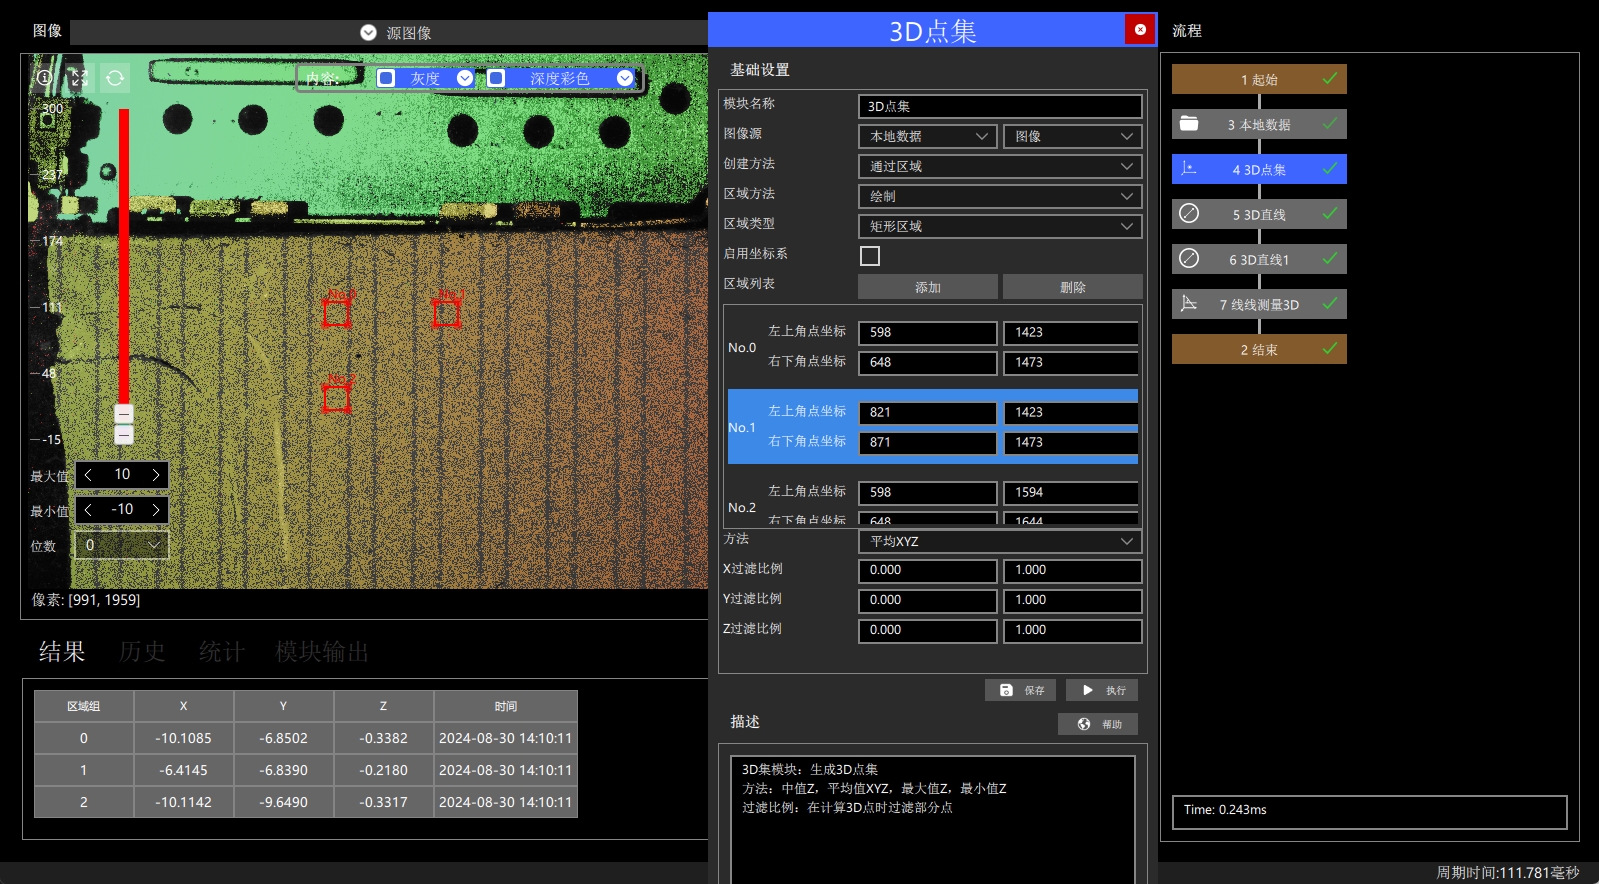The image size is (1599, 884).
Task: Click No.1 bottom-right X field 871
Action: [928, 443]
